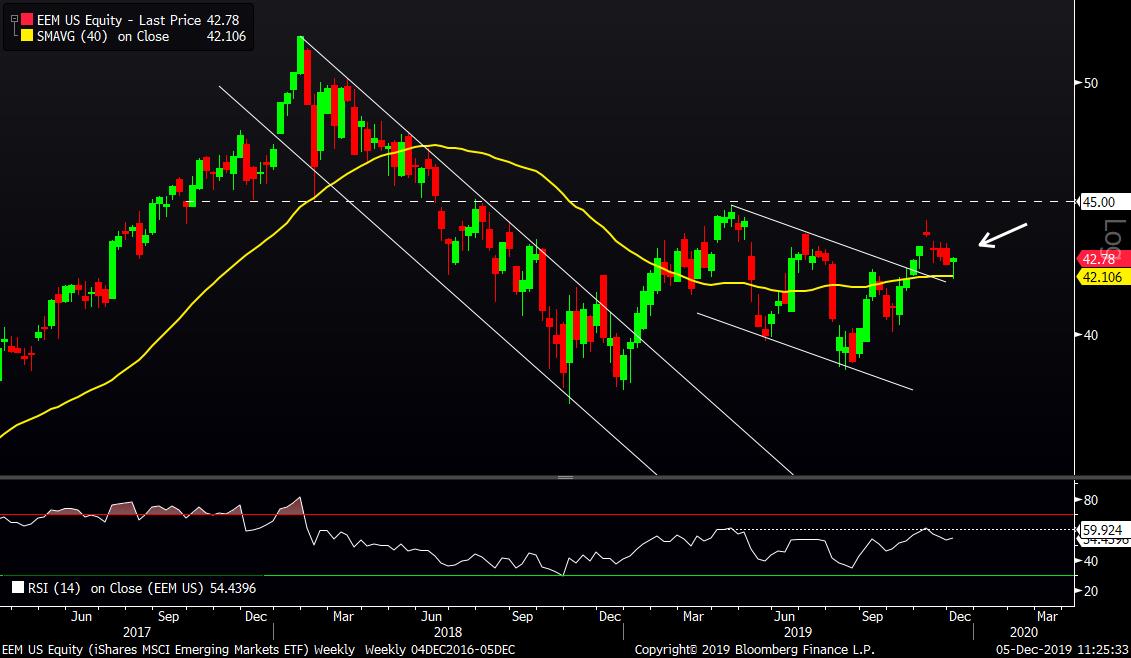Click the pane divider grip above RSI panel
Screen dimensions: 1131x658
[x=566, y=477]
